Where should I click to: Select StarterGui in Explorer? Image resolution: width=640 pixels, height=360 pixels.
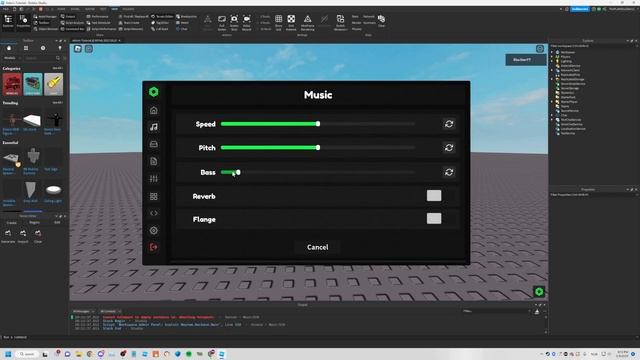[x=567, y=93]
